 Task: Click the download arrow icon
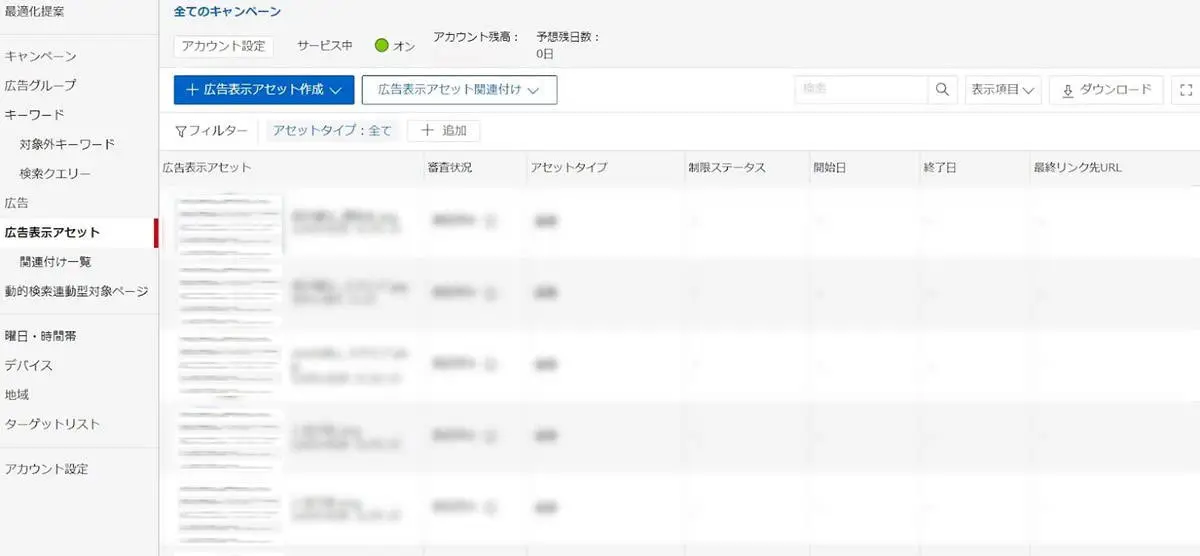click(x=1068, y=90)
